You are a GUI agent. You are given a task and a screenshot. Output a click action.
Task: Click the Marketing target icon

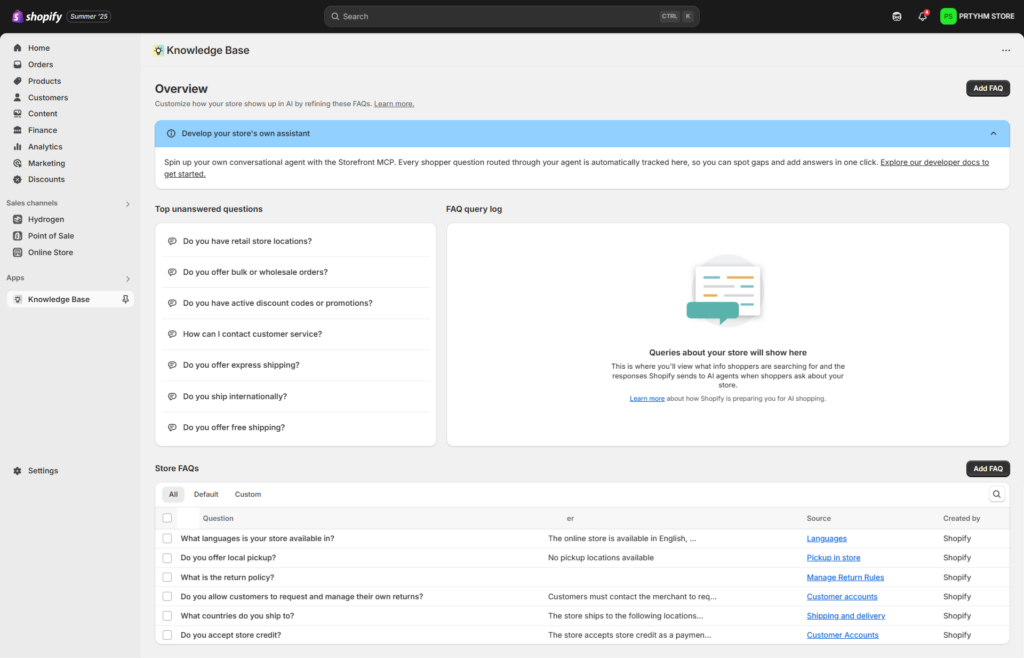[x=18, y=163]
